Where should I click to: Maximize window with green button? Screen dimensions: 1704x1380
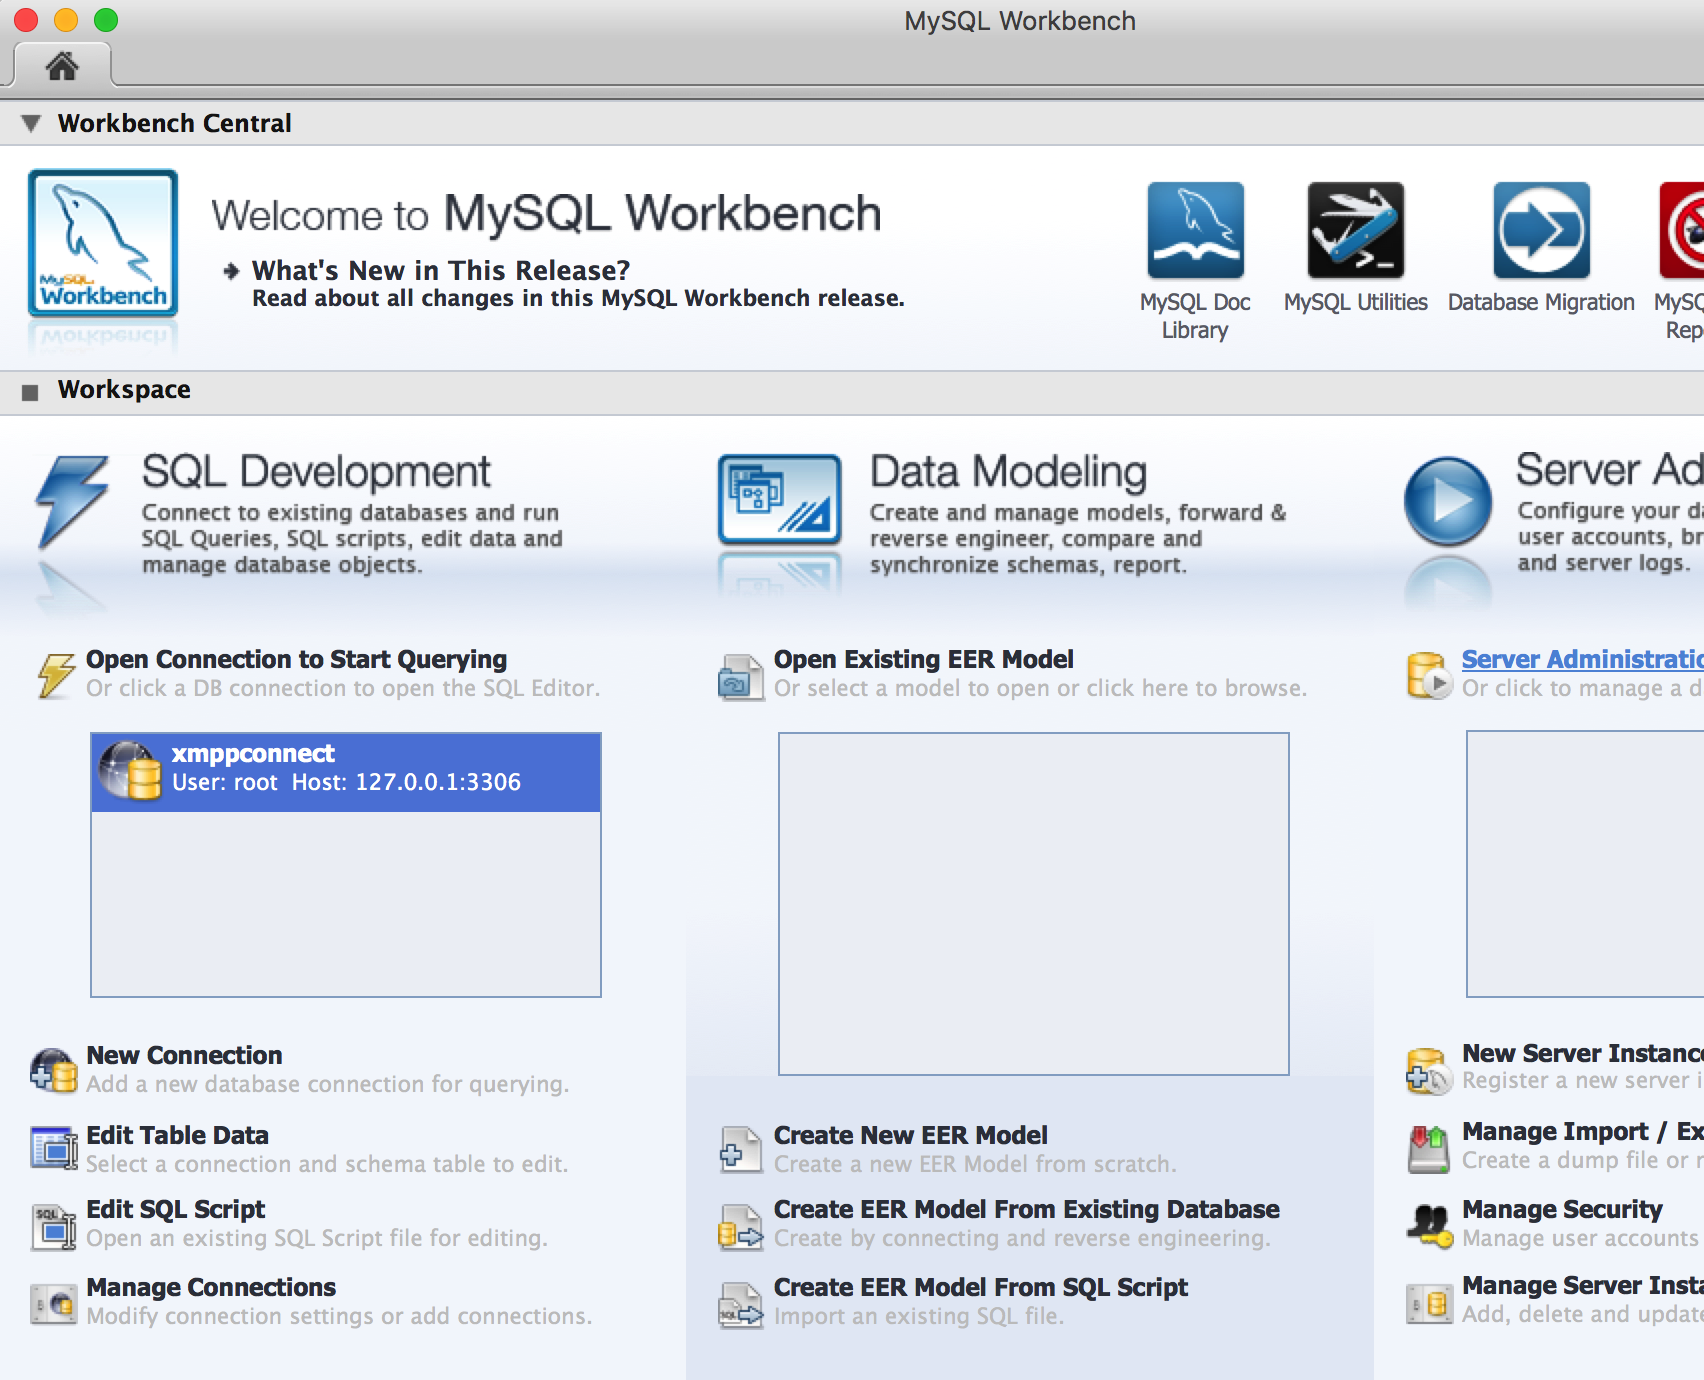click(x=106, y=20)
